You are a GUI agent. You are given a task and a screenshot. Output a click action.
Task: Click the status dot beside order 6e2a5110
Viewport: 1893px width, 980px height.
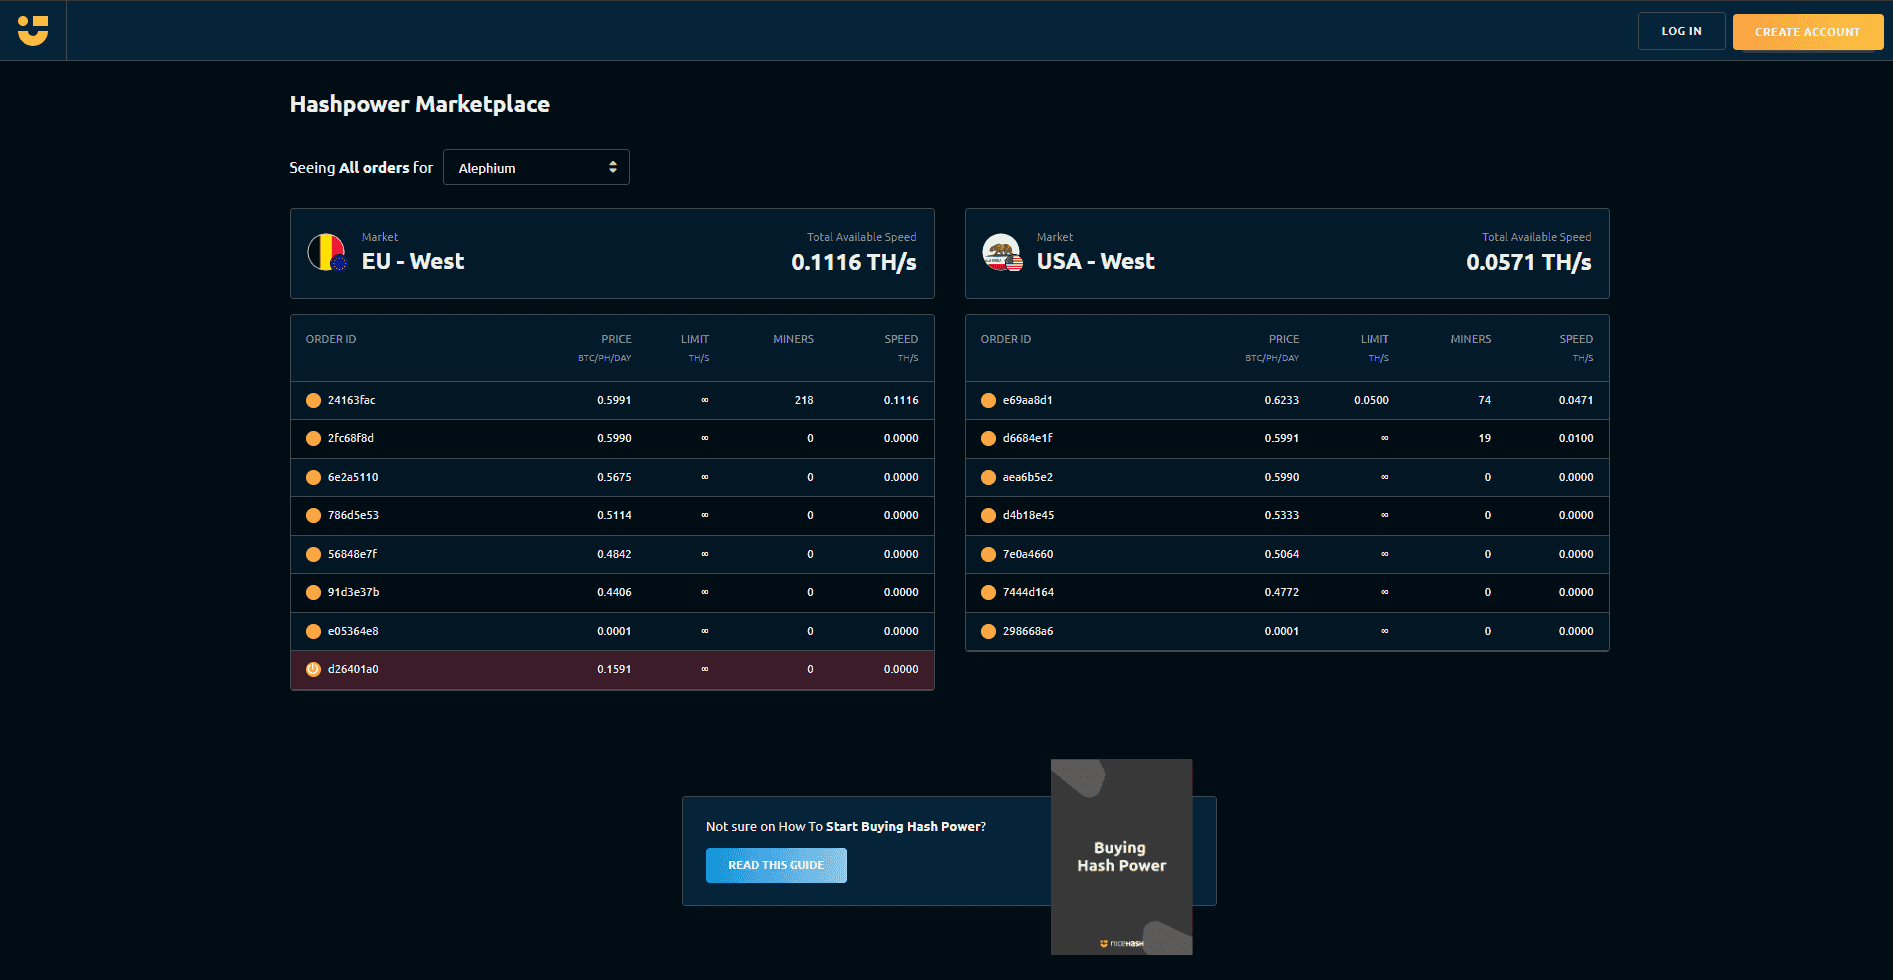(313, 477)
